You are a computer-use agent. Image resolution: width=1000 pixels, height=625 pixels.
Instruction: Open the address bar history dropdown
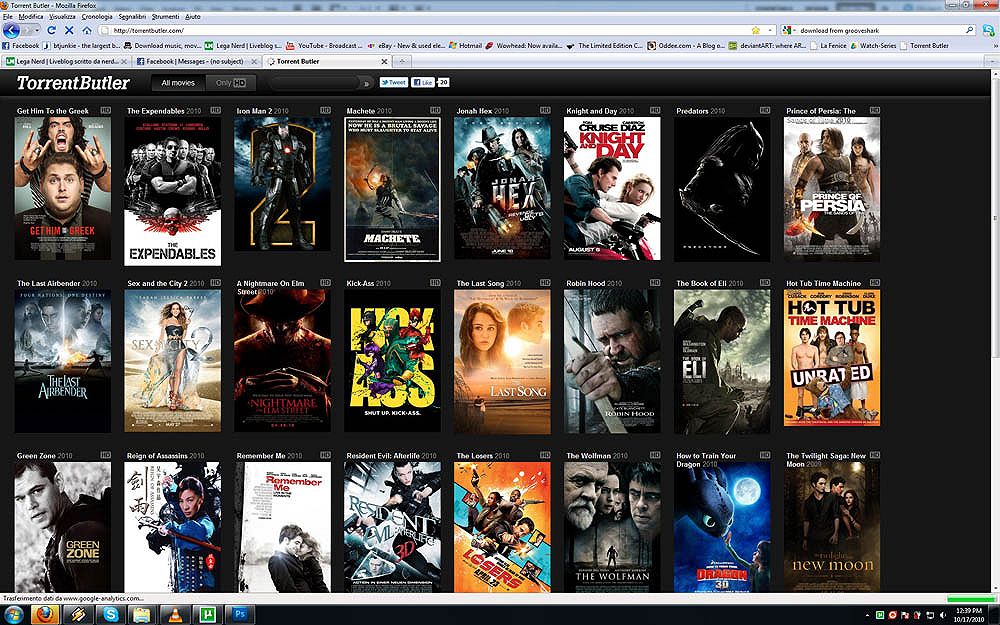pos(770,30)
